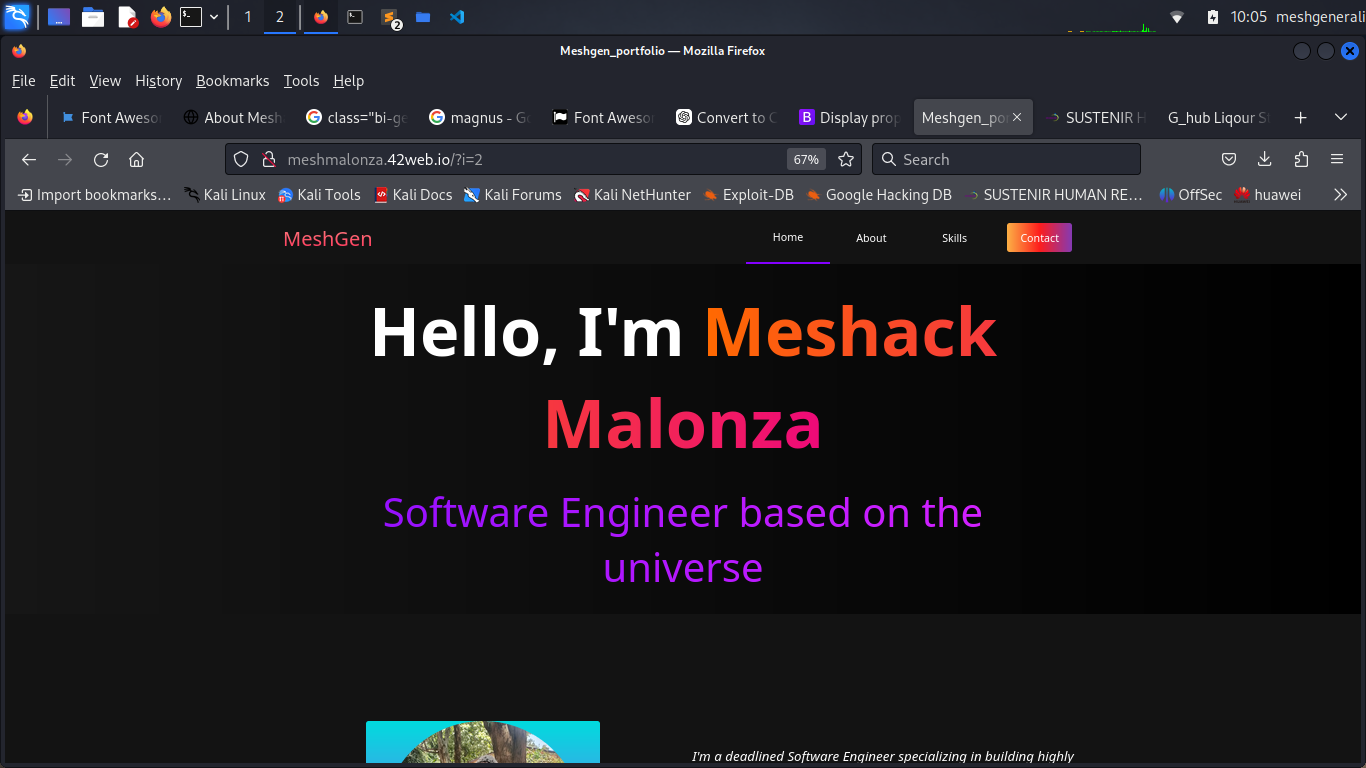Expand the list all tabs chevron
This screenshot has width=1366, height=768.
pyautogui.click(x=1340, y=118)
